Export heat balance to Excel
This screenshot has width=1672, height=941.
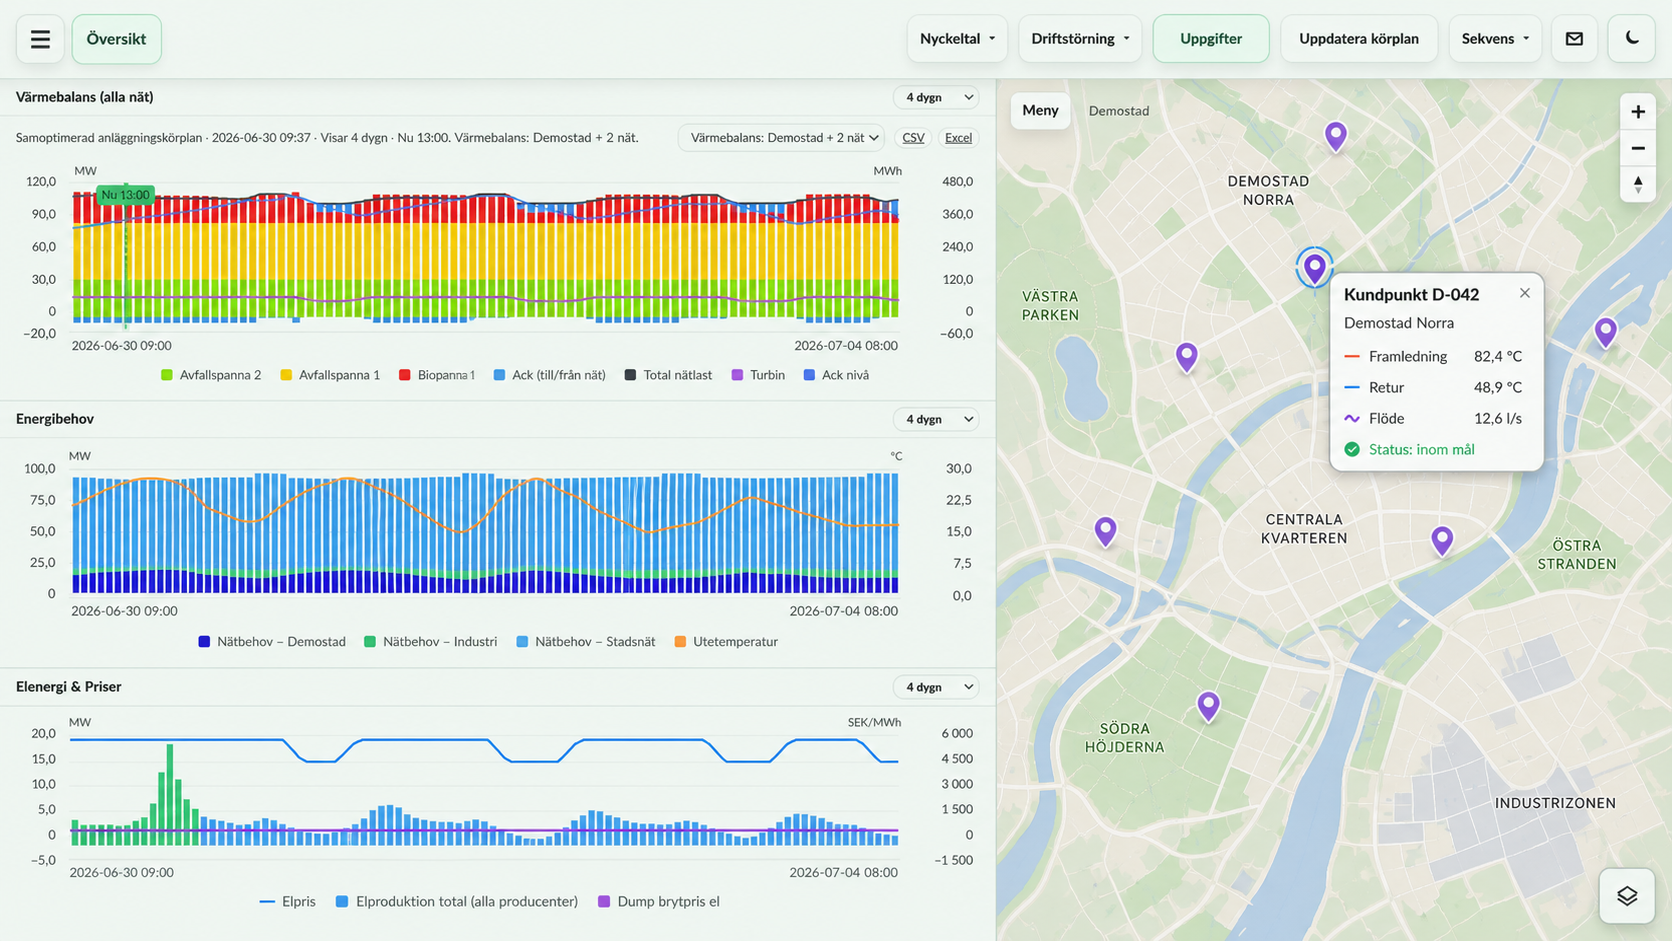point(958,138)
